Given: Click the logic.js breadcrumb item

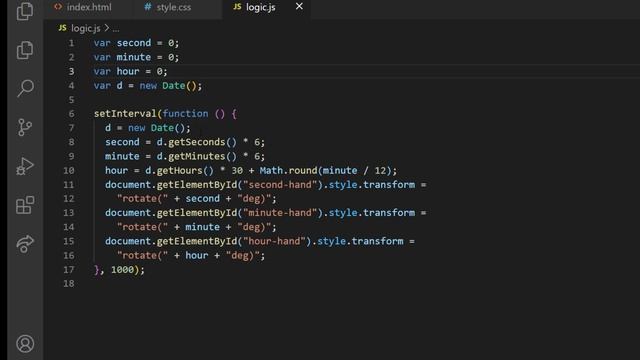Looking at the screenshot, I should [86, 28].
